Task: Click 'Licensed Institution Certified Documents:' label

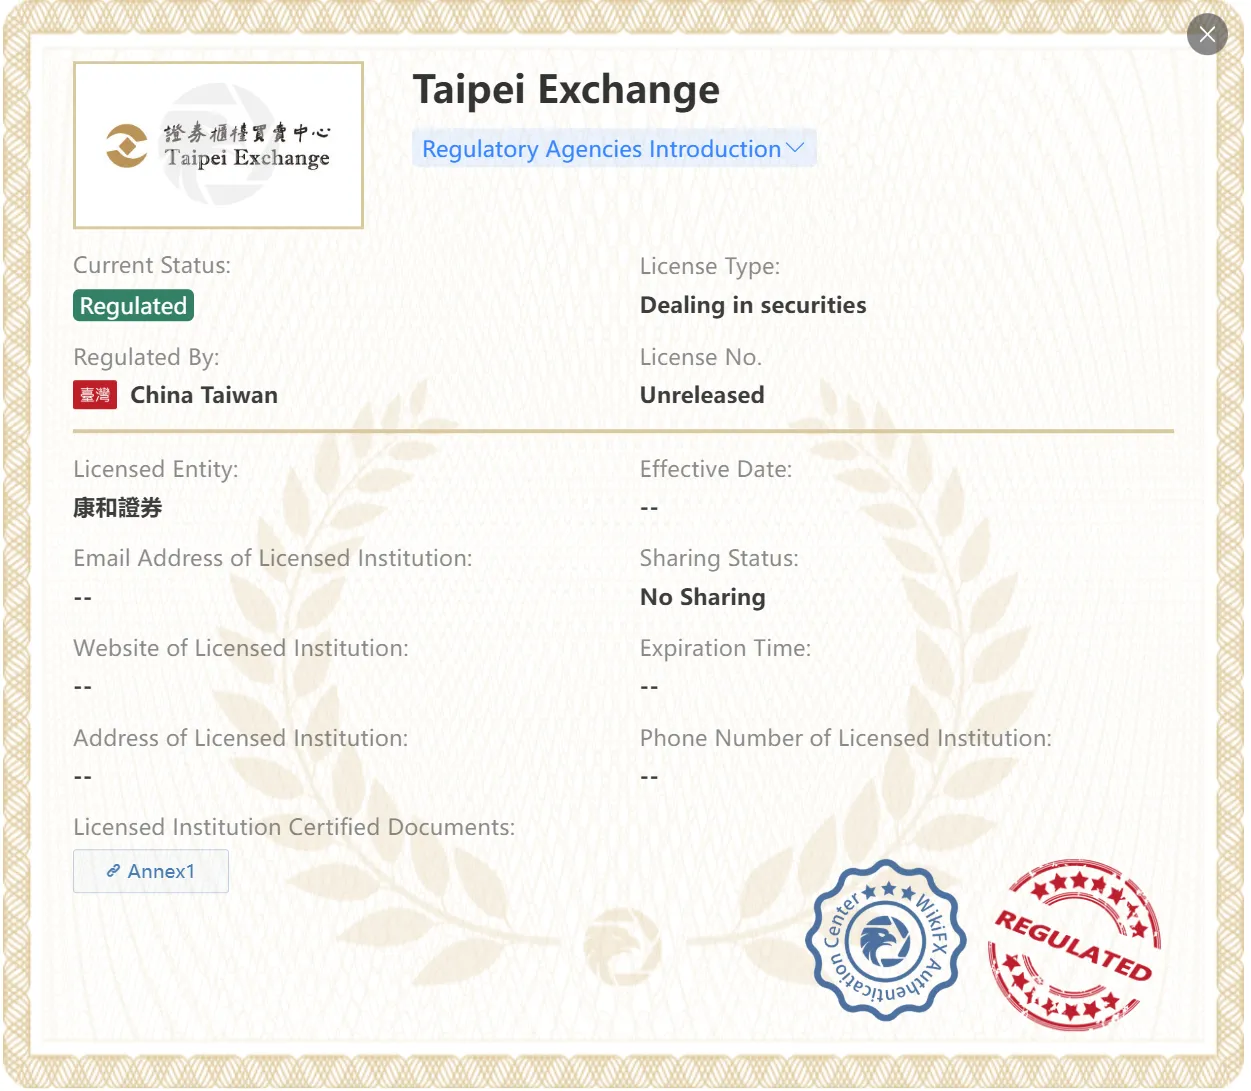Action: pos(294,827)
